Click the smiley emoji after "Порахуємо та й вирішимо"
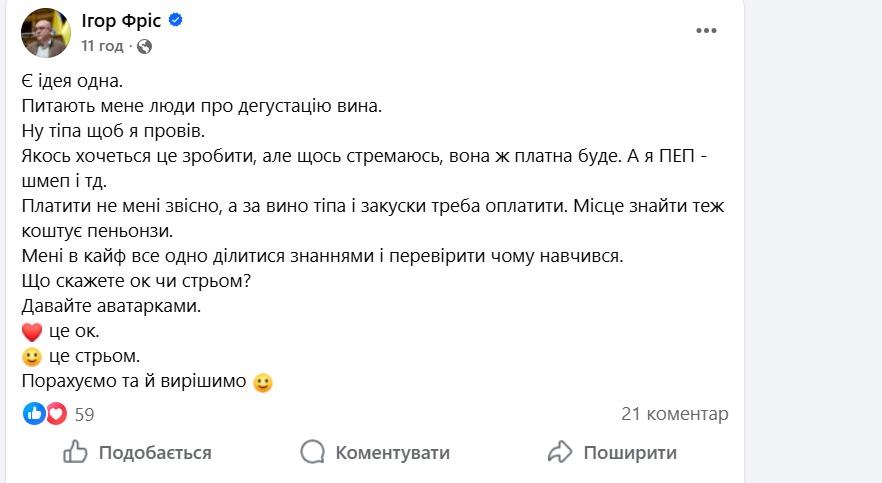 pos(263,381)
